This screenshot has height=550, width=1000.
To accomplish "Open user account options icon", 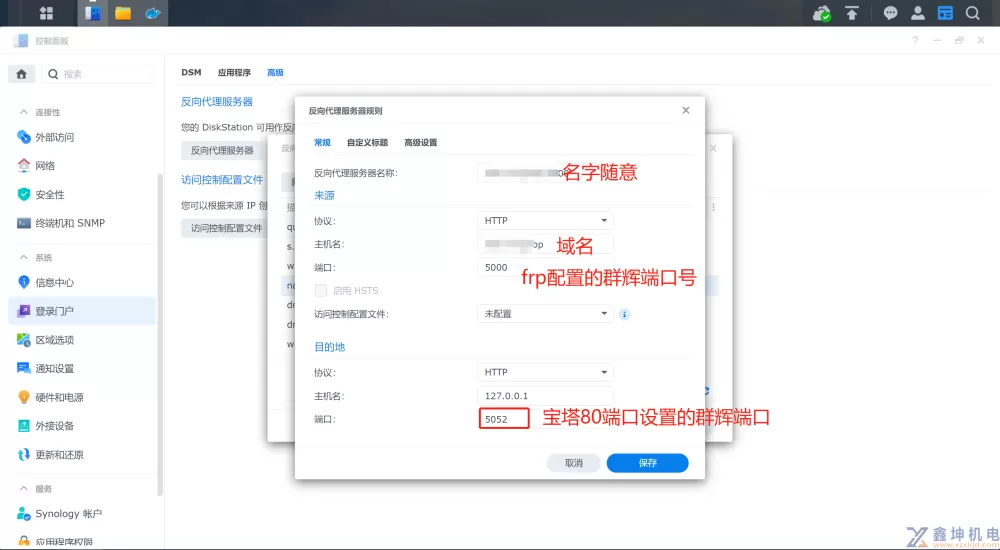I will click(x=918, y=13).
